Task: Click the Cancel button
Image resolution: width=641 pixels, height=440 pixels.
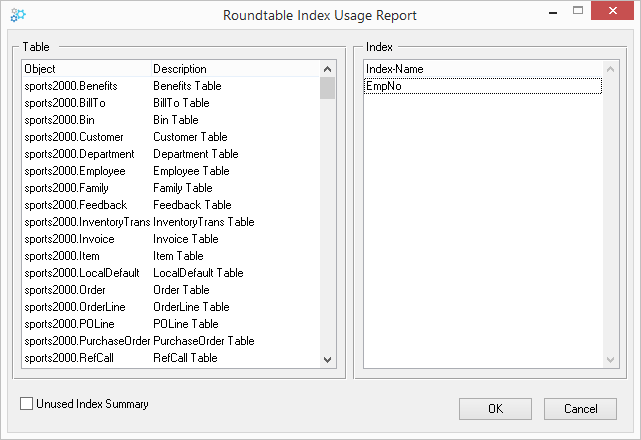Action: tap(580, 409)
